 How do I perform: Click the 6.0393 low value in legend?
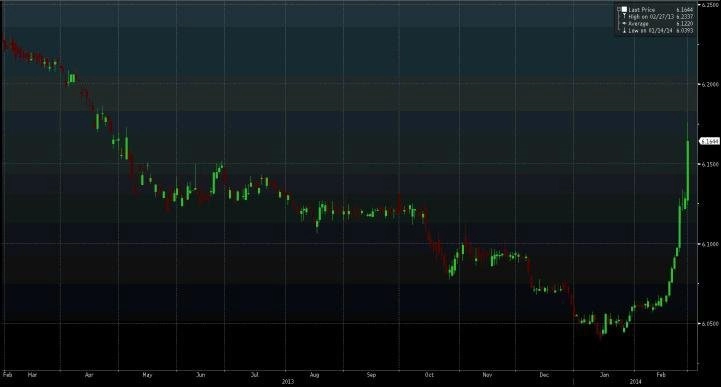tap(685, 30)
